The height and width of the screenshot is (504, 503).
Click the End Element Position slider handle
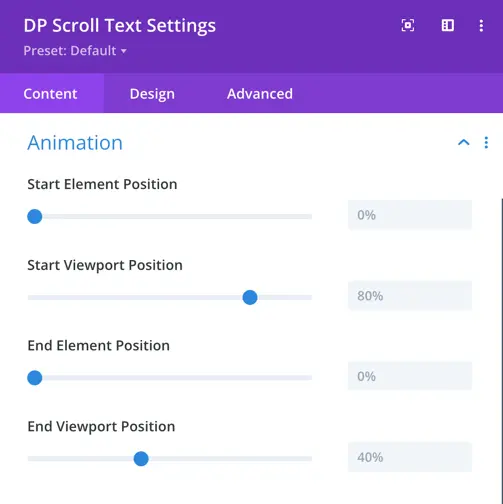click(x=35, y=378)
